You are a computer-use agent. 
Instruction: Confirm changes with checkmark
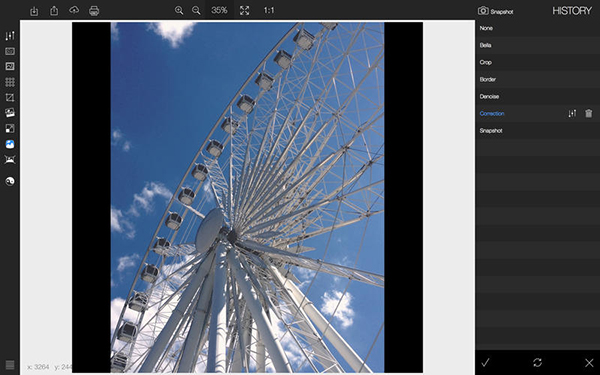point(485,362)
